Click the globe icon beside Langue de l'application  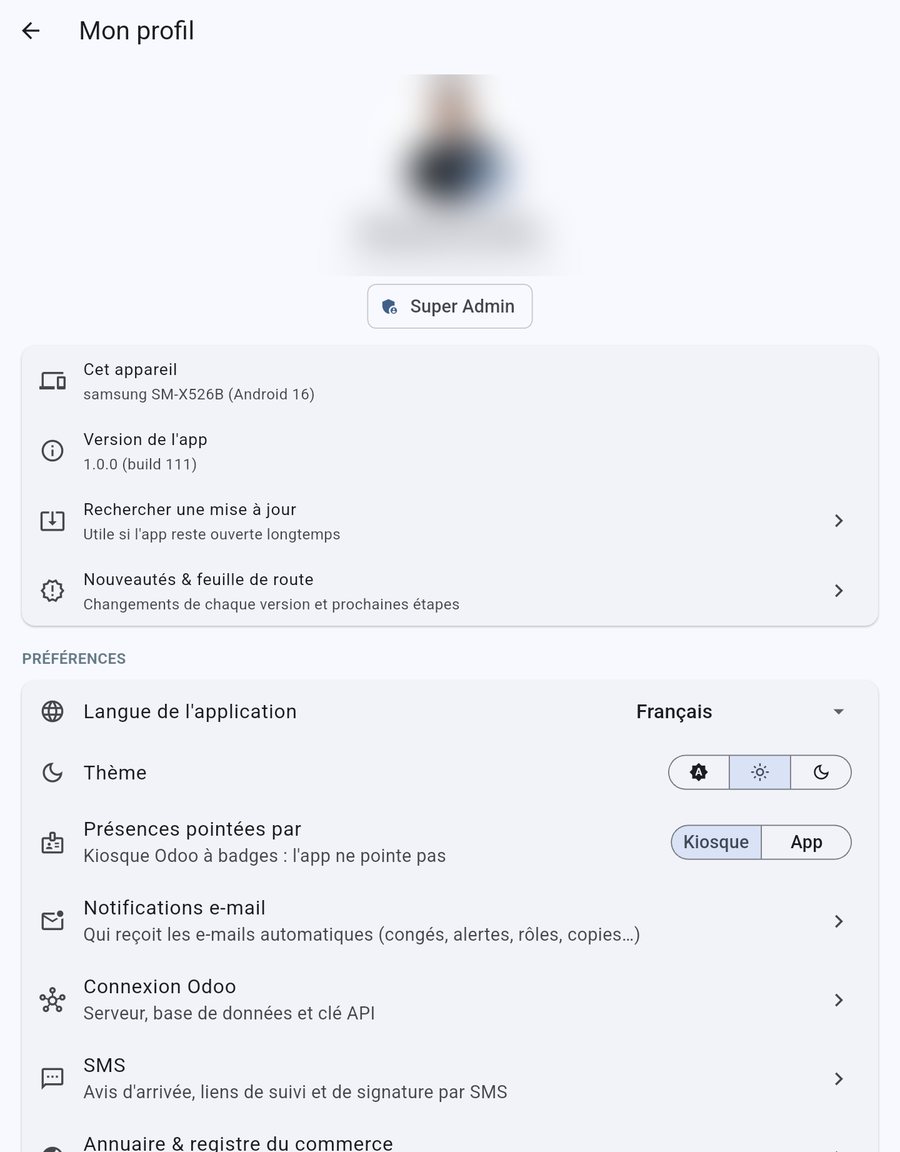(x=52, y=711)
